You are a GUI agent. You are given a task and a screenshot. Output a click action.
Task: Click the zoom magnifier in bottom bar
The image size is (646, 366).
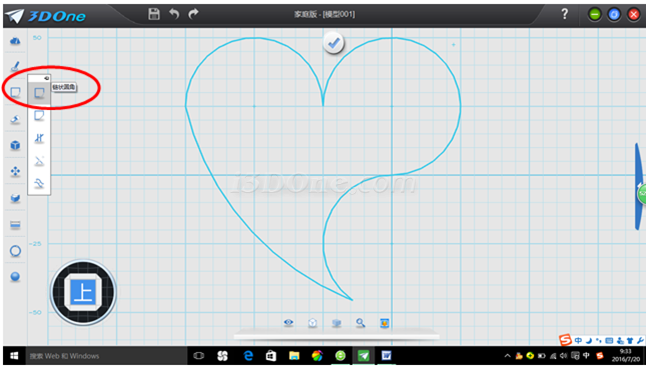click(x=360, y=323)
